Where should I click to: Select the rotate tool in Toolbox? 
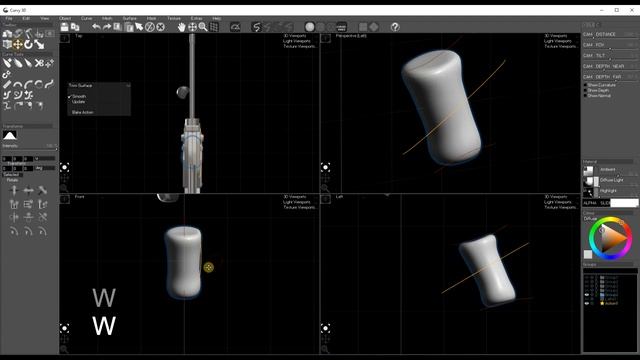click(28, 44)
